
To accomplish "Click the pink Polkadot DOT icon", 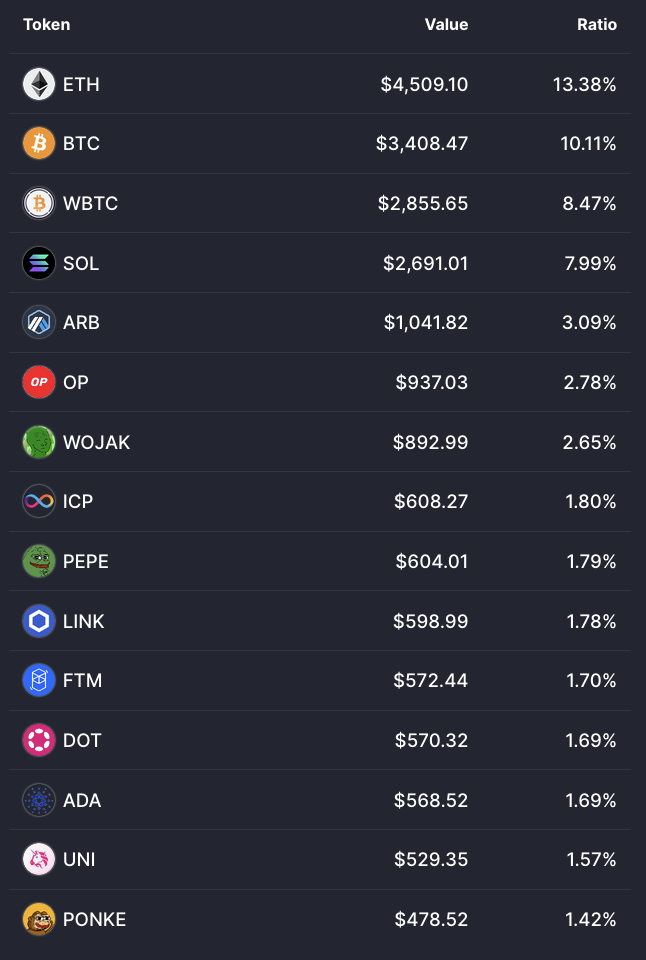I will 39,740.
